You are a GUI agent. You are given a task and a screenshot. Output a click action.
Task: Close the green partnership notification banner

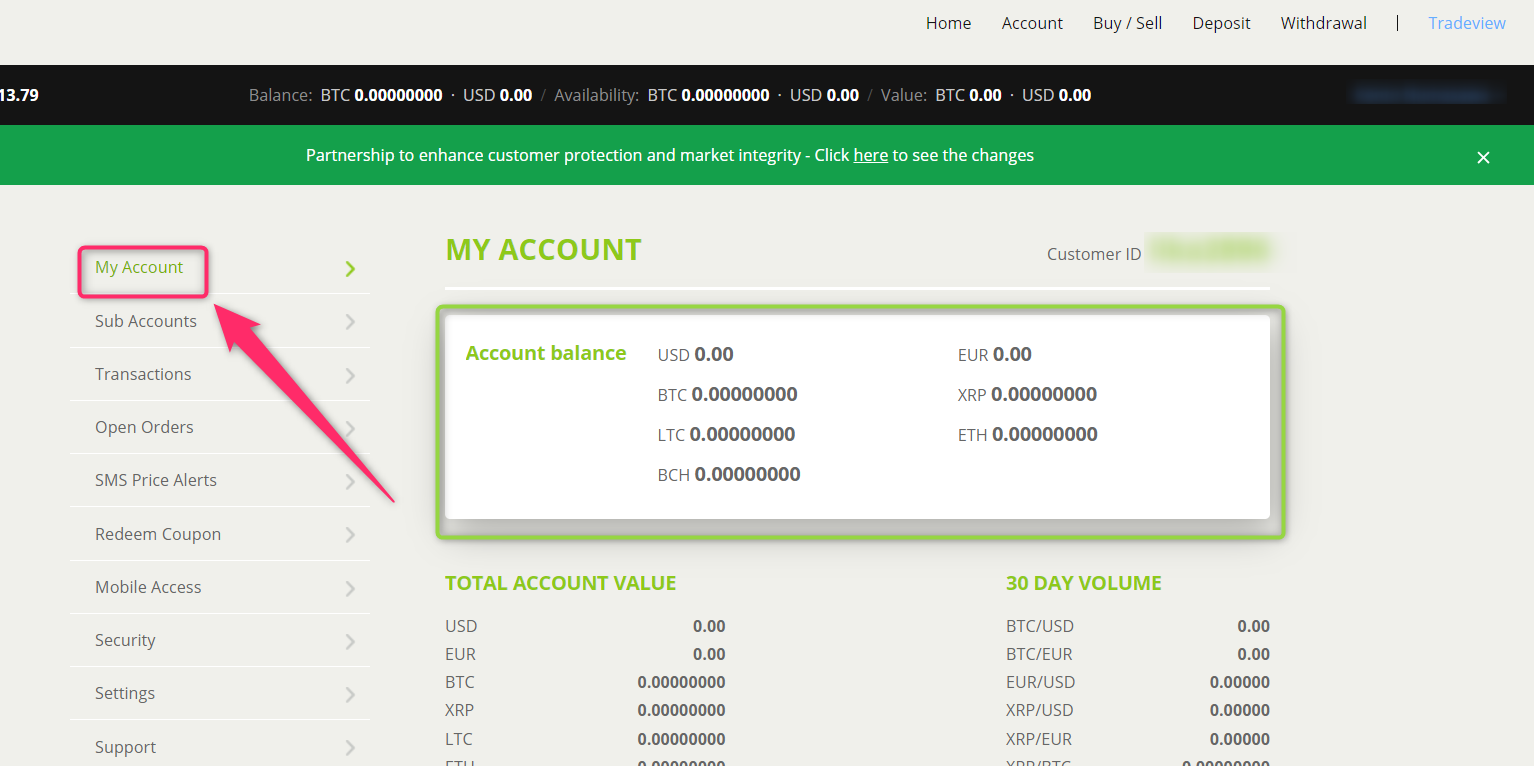1483,157
